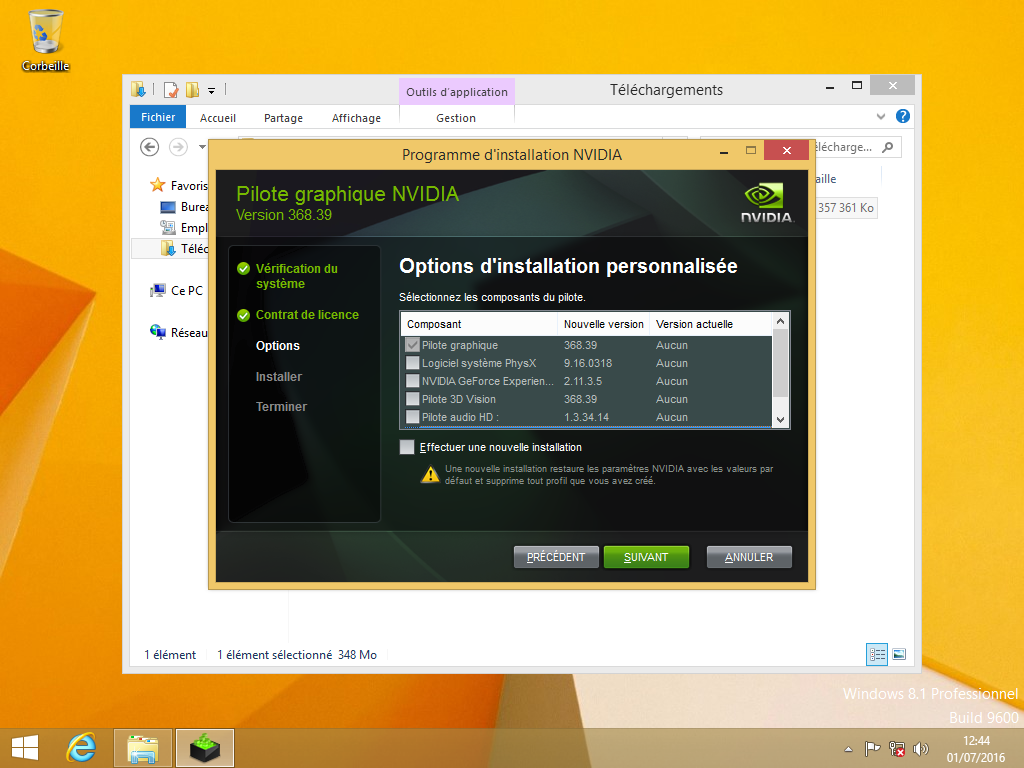Open recent locations dropdown arrow
This screenshot has height=768, width=1024.
[x=202, y=147]
